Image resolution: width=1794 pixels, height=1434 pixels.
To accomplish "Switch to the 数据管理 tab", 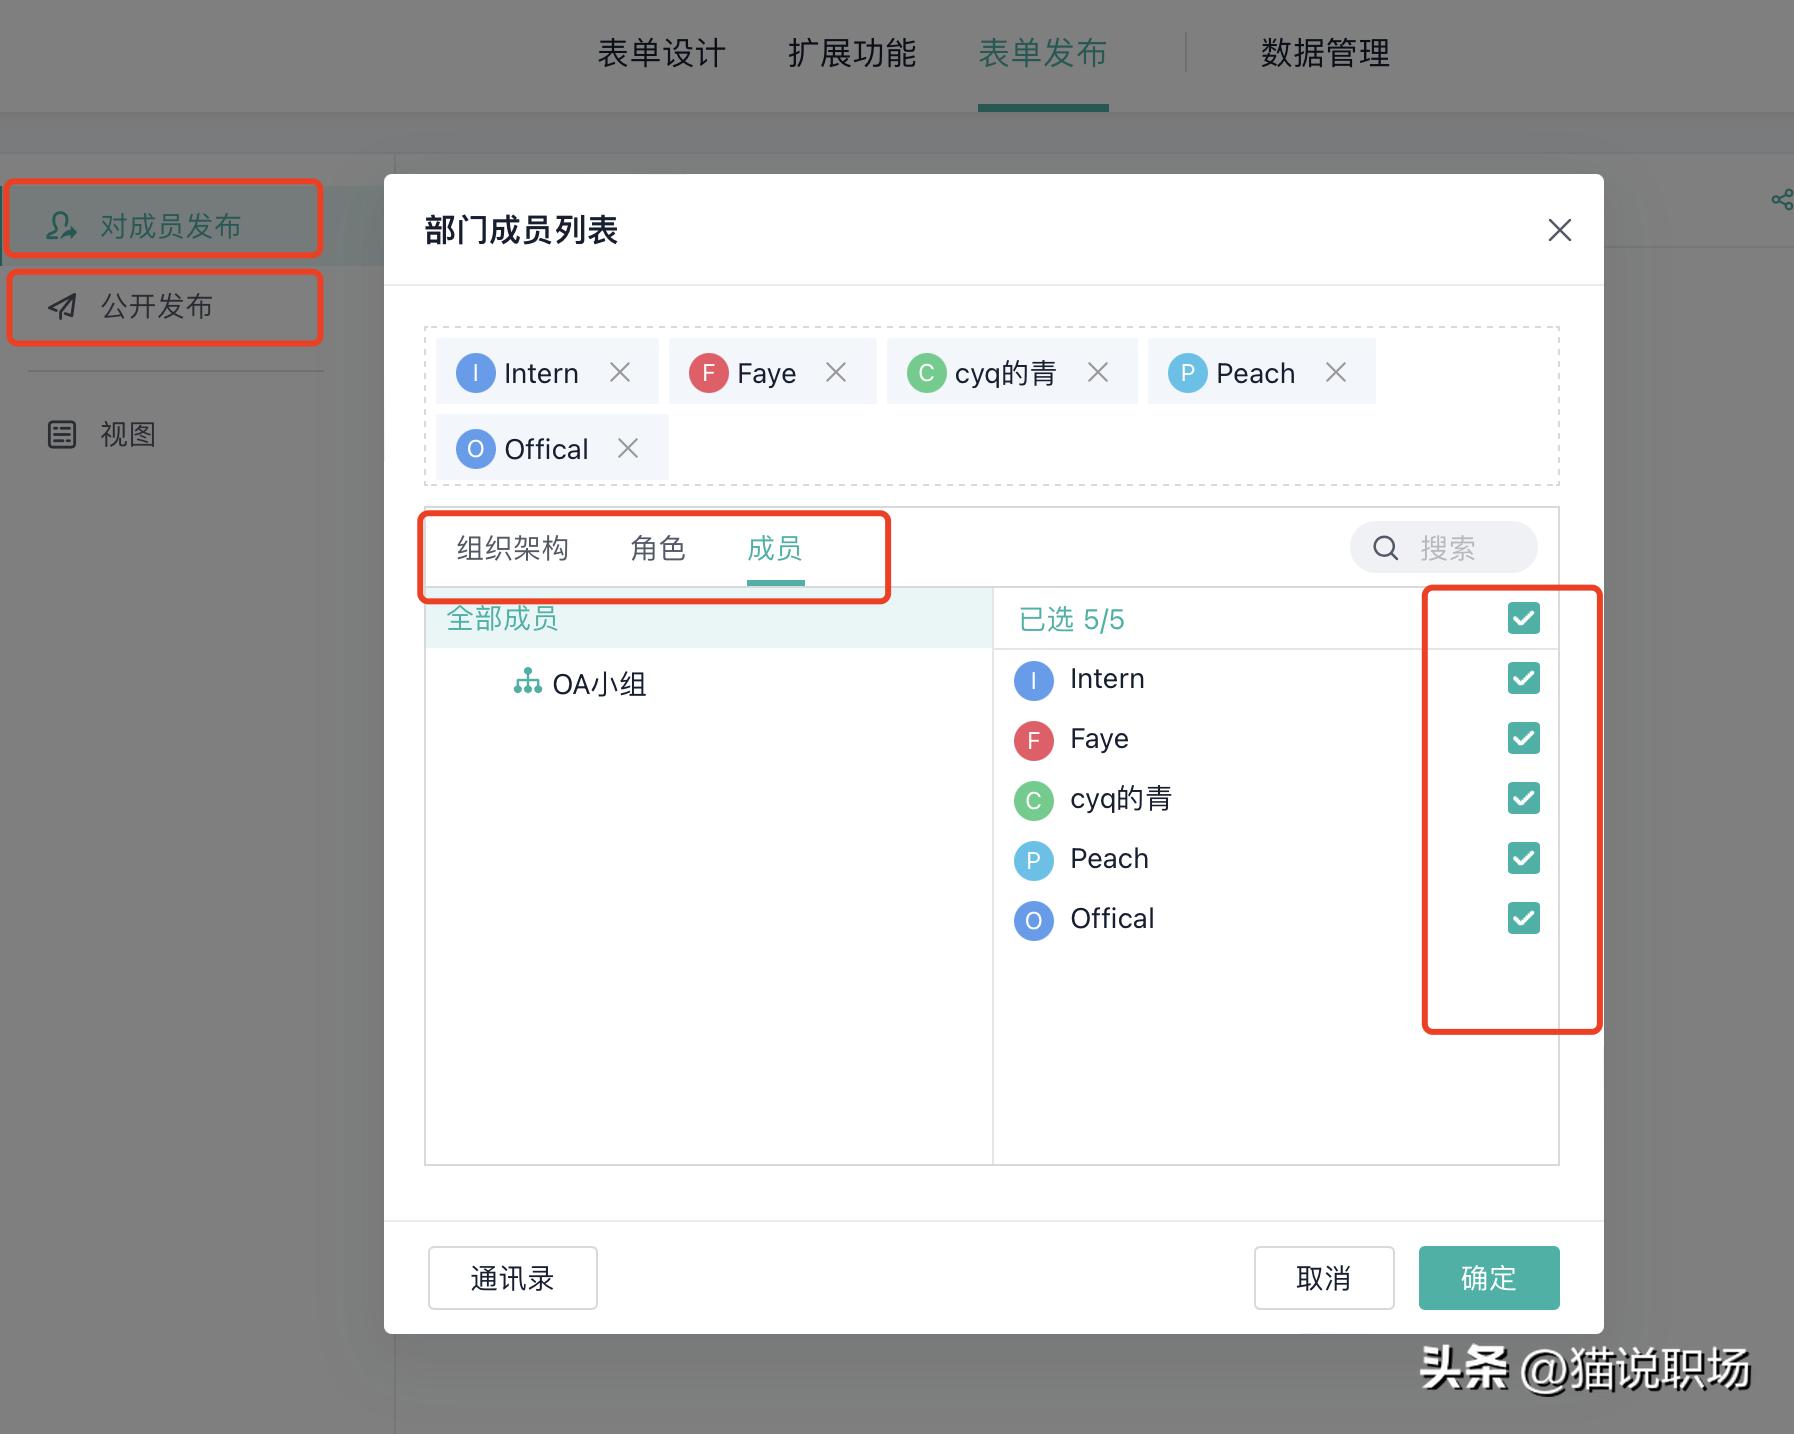I will pyautogui.click(x=1324, y=54).
